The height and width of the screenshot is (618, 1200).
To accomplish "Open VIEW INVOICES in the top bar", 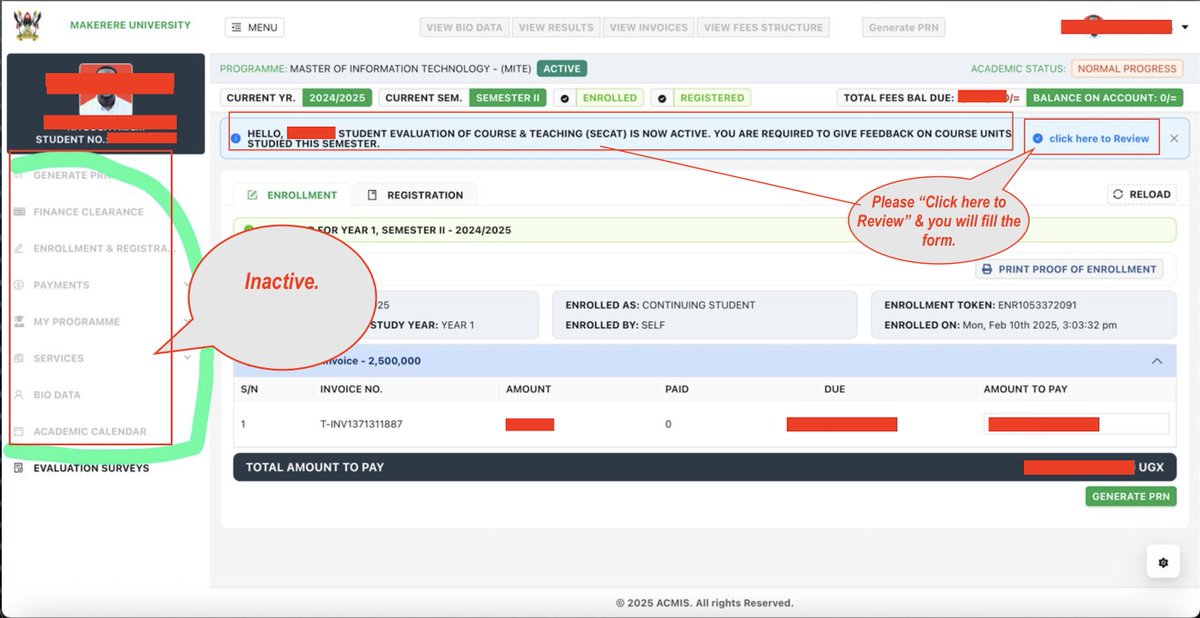I will pyautogui.click(x=649, y=28).
